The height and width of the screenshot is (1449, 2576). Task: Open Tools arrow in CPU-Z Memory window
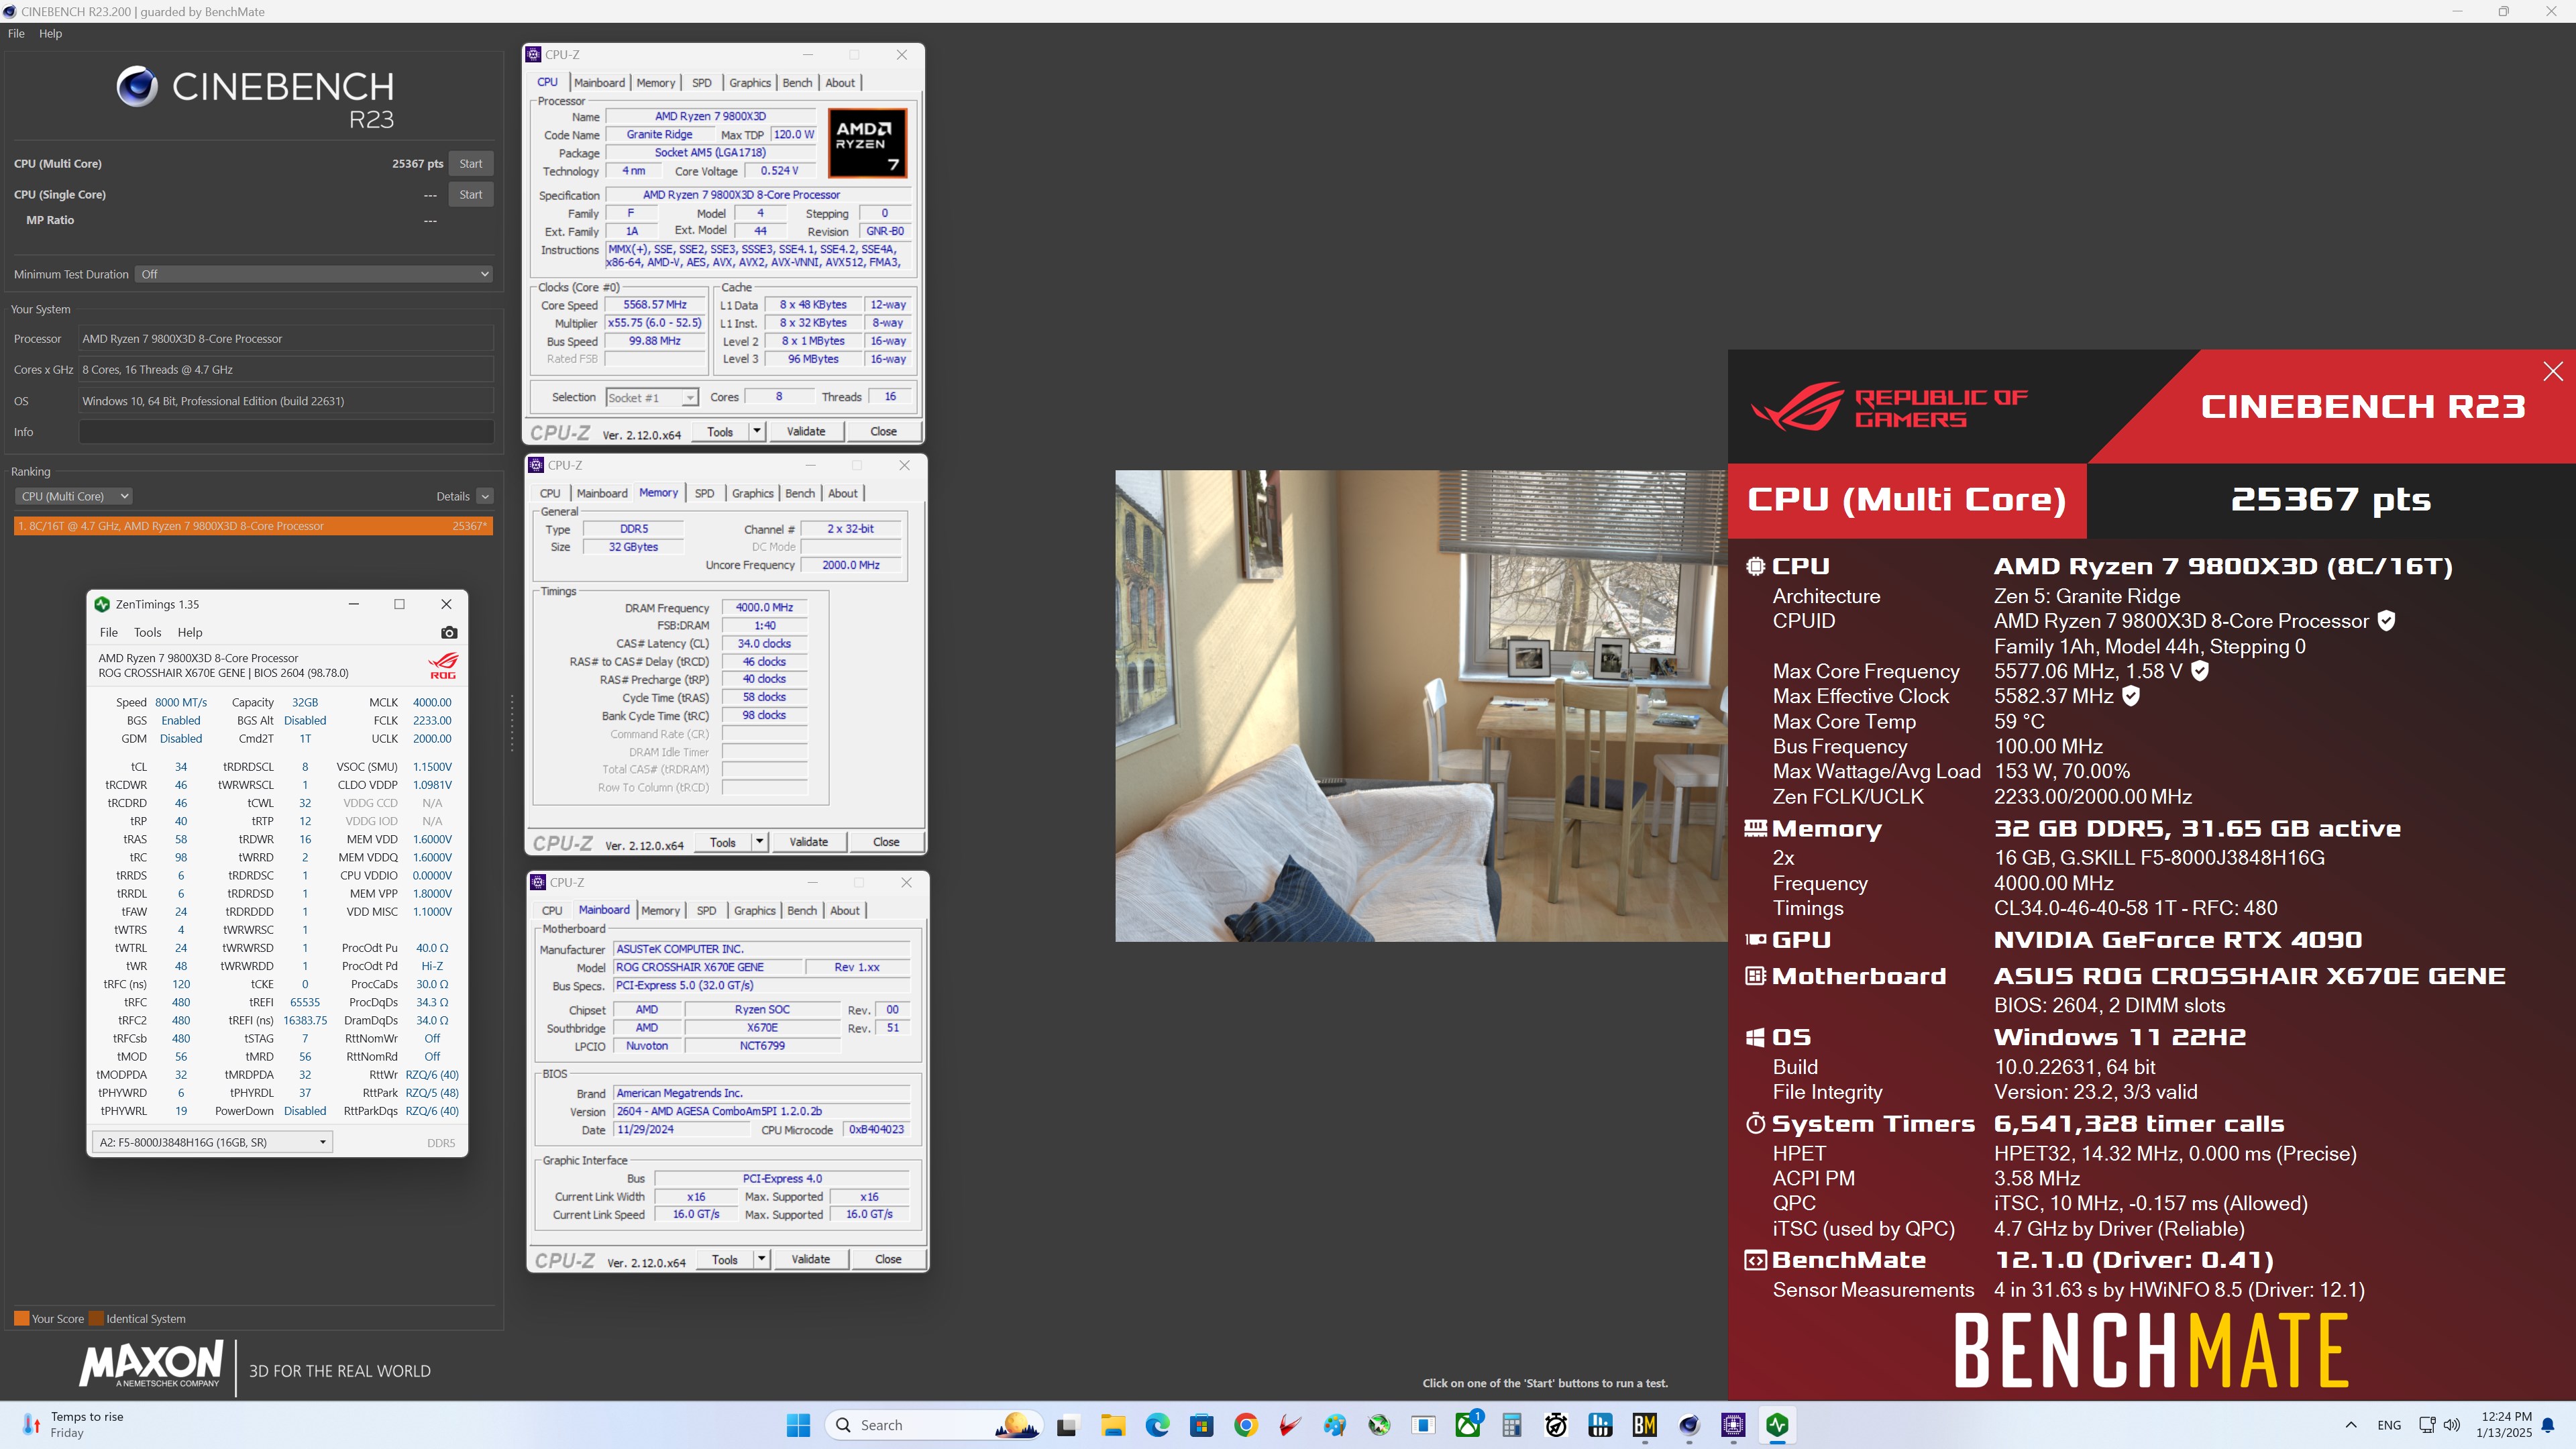click(x=760, y=842)
